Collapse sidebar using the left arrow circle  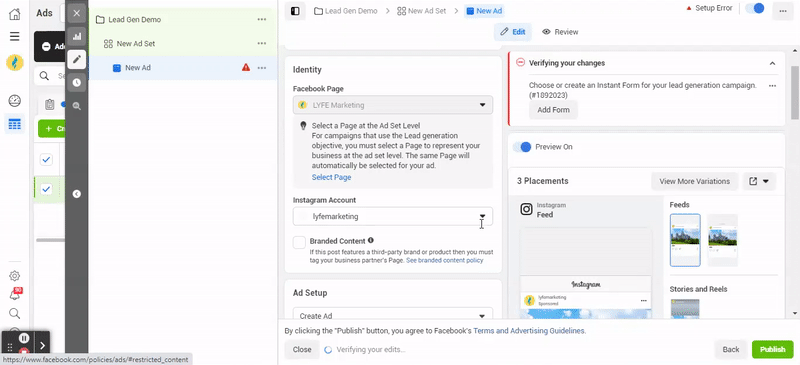click(x=77, y=194)
